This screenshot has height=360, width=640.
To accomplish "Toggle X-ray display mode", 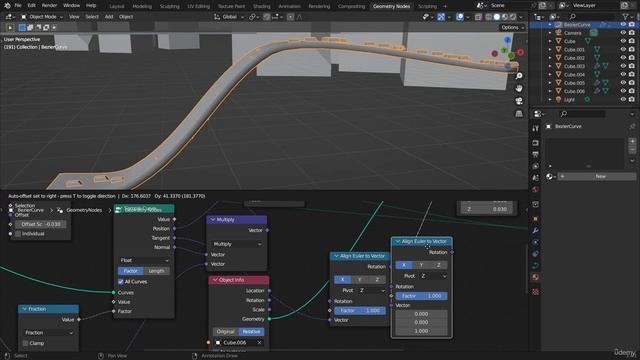I will (x=478, y=17).
